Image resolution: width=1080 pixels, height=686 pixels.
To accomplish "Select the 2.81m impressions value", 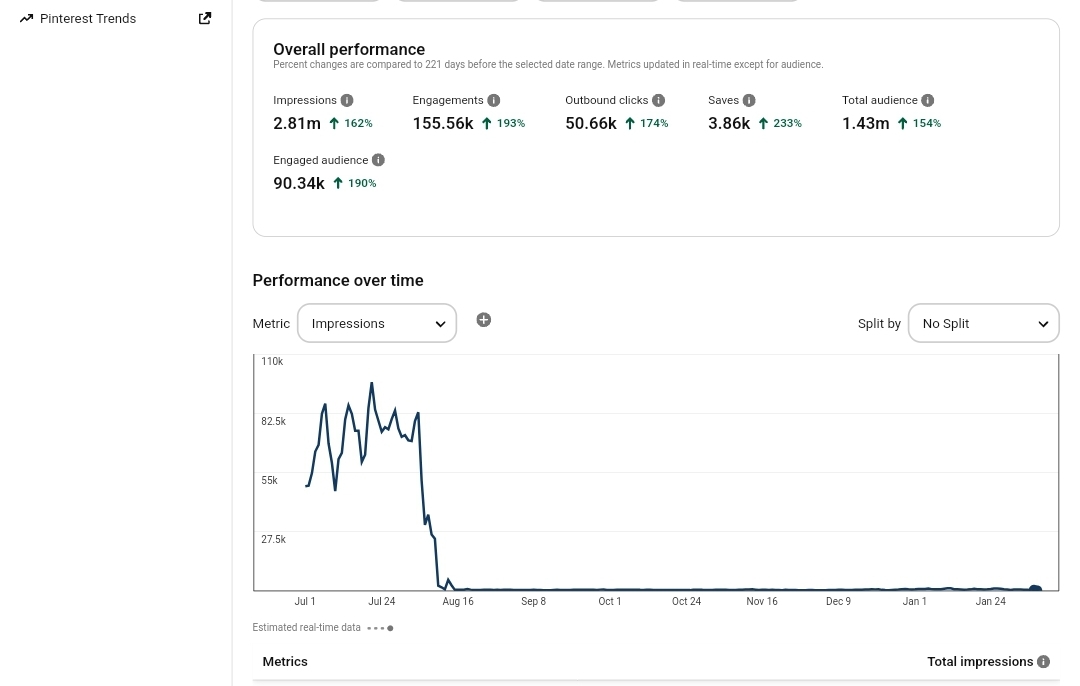I will [x=297, y=123].
